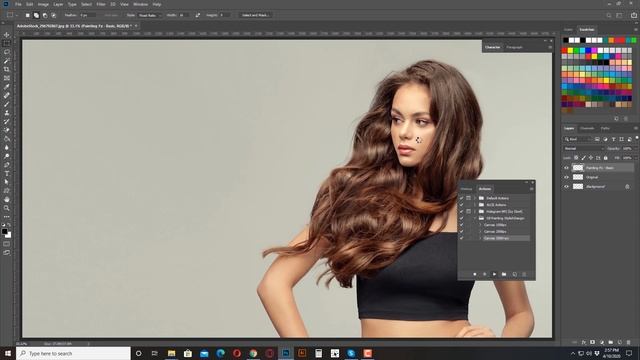Open the layer filter Kind dropdown
Viewport: 640px width, 360px height.
pos(578,139)
